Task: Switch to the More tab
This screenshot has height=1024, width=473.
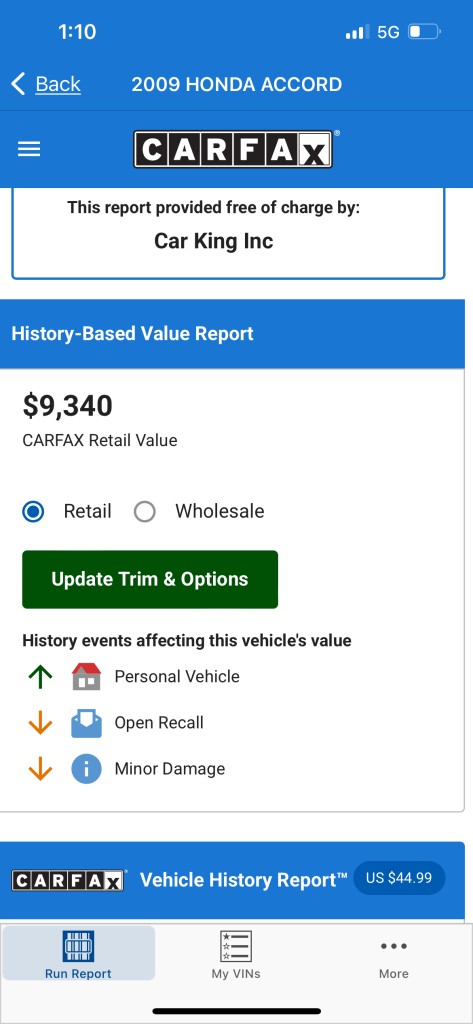Action: (394, 953)
